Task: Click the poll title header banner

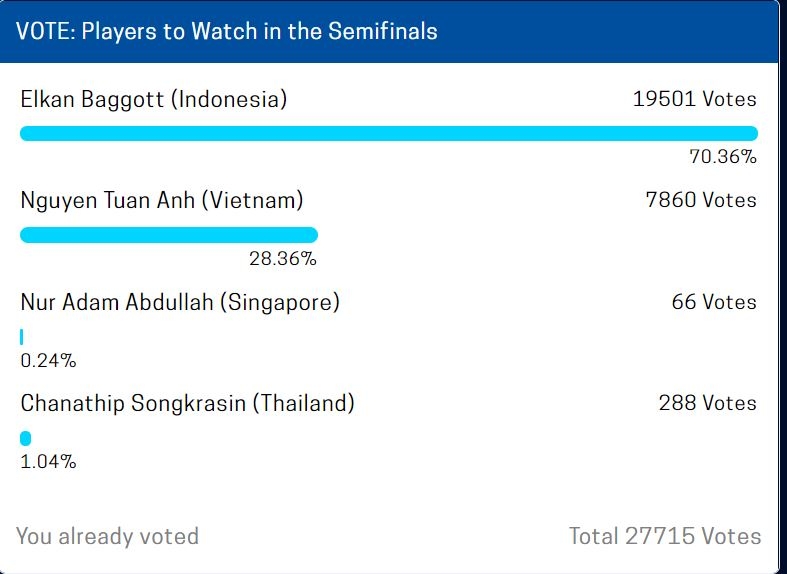Action: coord(389,32)
